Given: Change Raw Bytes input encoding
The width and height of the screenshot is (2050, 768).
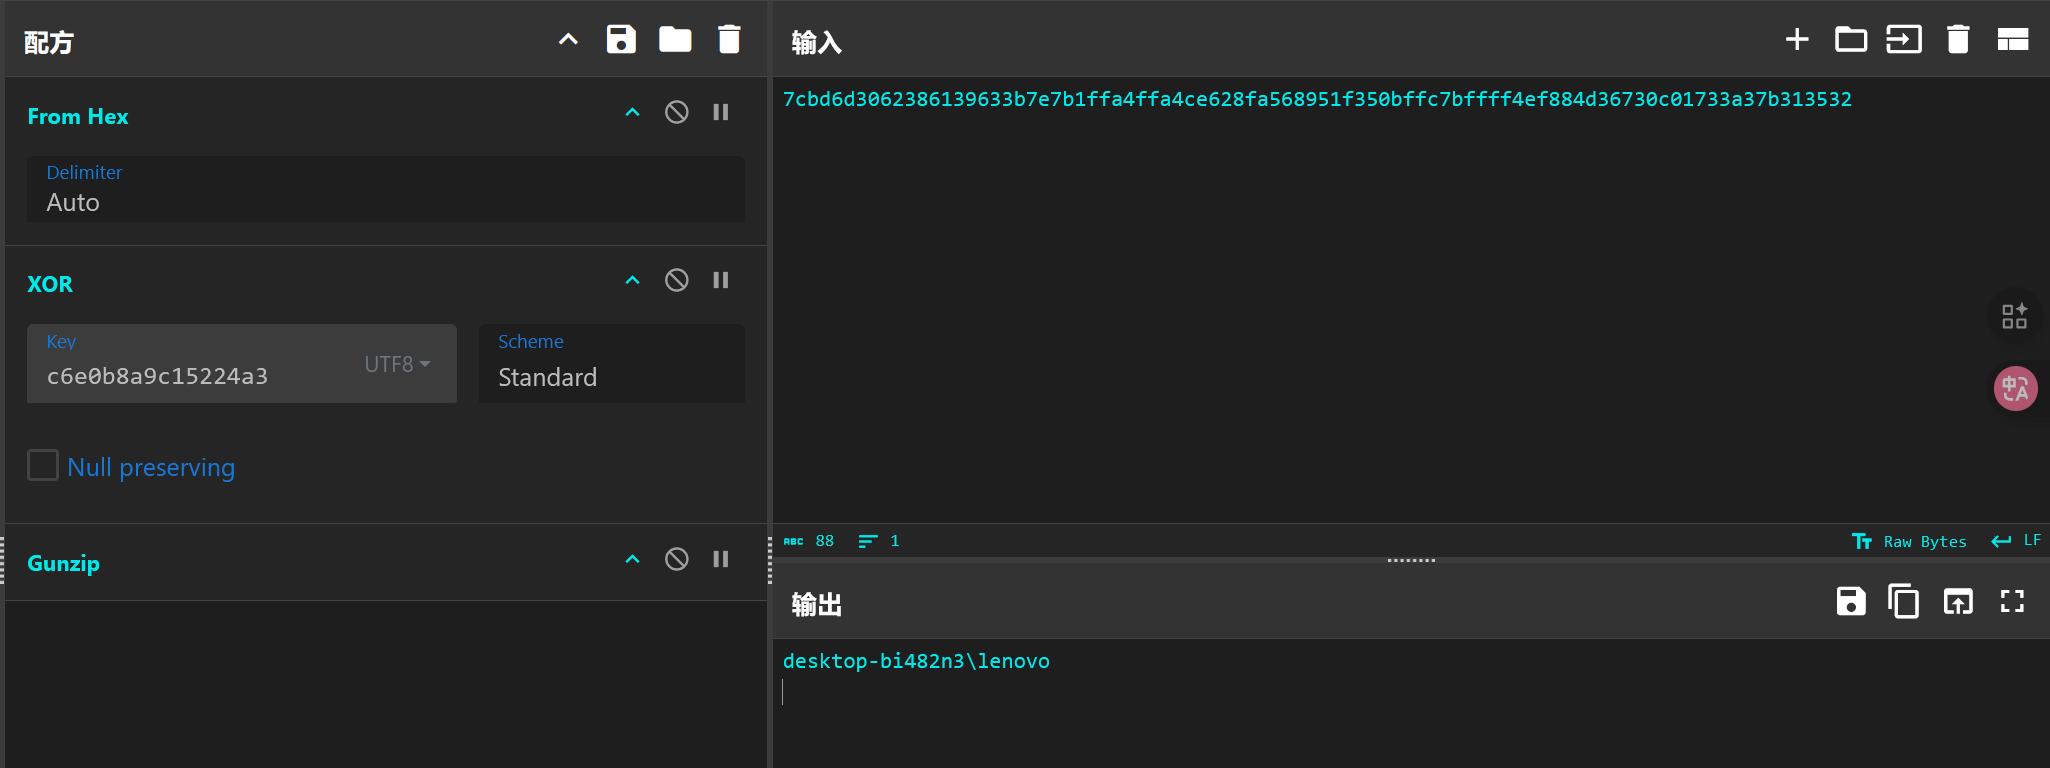Looking at the screenshot, I should click(x=1909, y=541).
